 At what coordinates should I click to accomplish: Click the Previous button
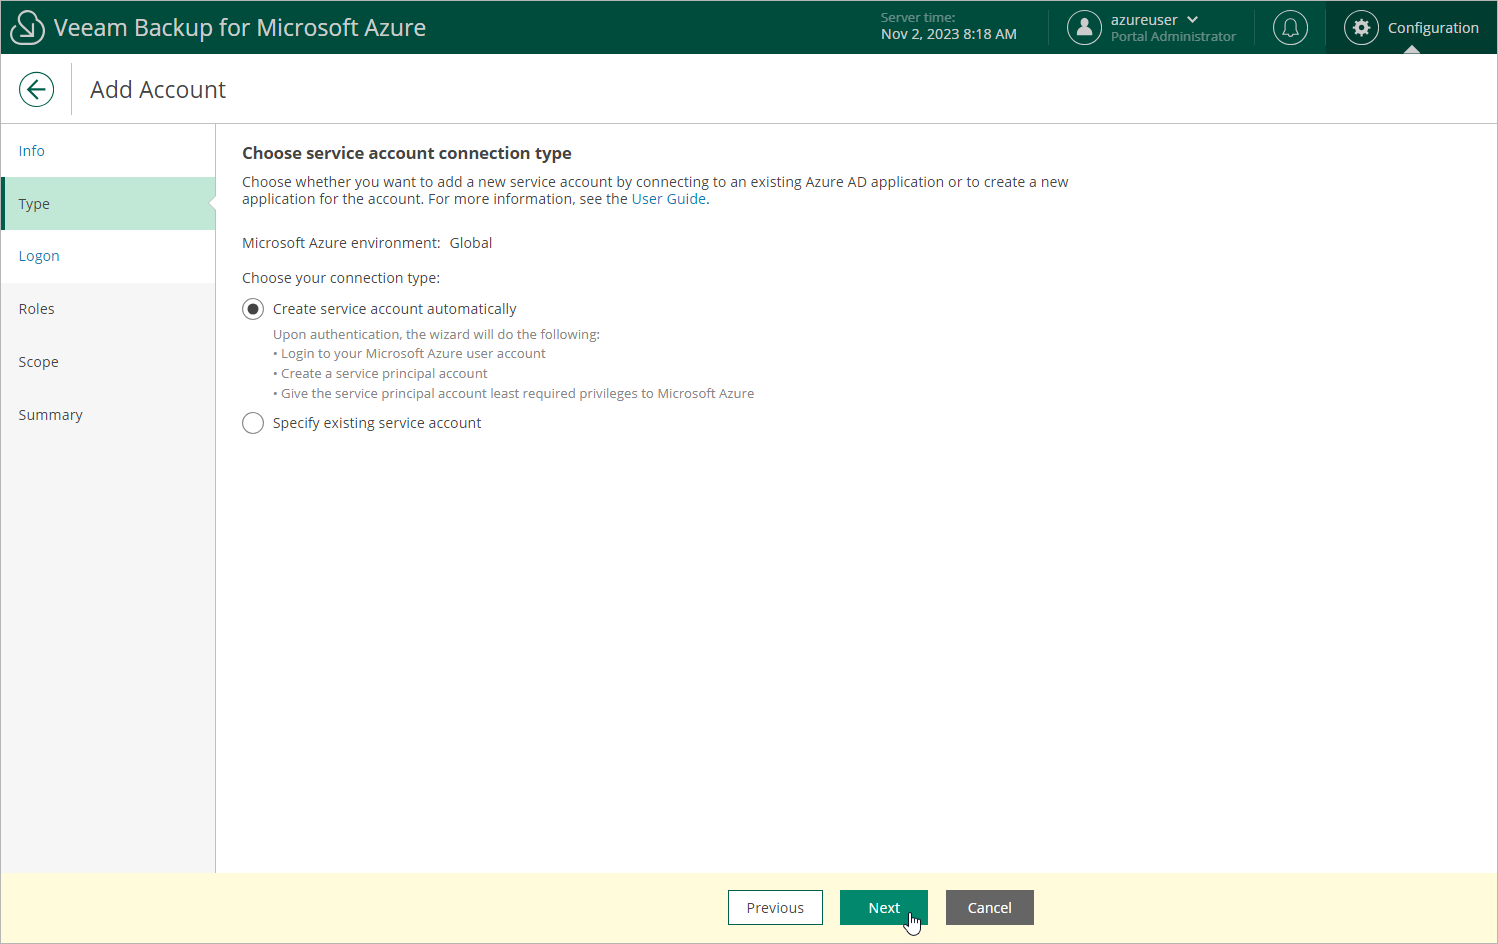click(775, 908)
